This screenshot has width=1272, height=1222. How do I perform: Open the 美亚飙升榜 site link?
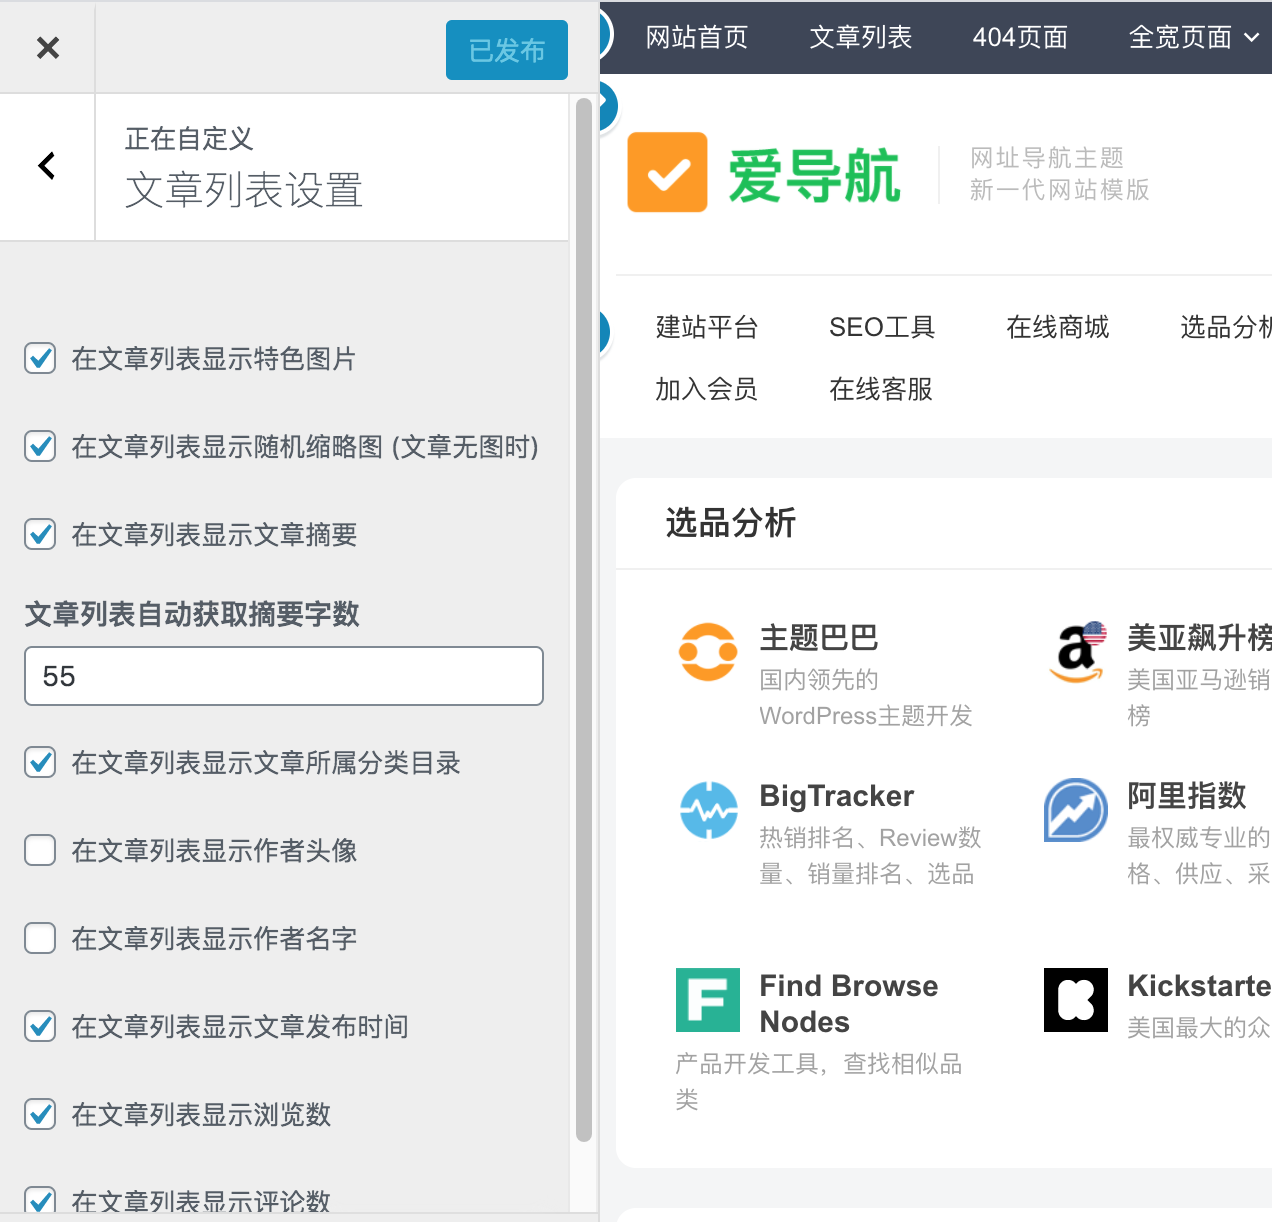click(x=1200, y=638)
